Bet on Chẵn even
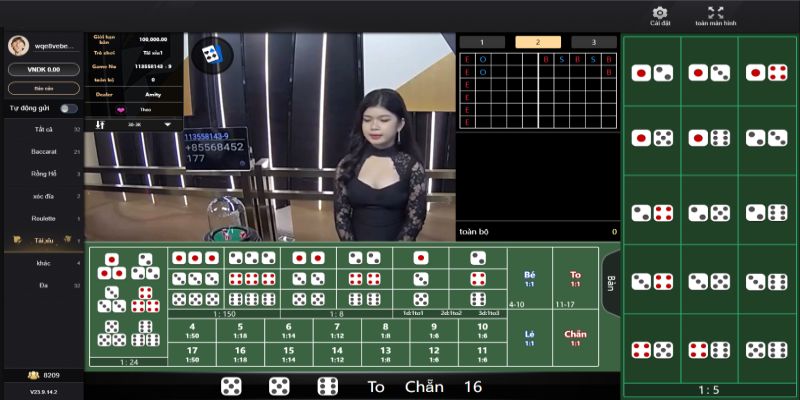This screenshot has height=400, width=800. (576, 338)
